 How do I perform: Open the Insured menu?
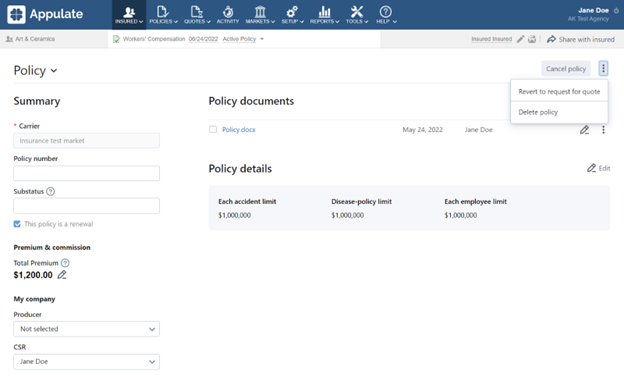point(129,15)
